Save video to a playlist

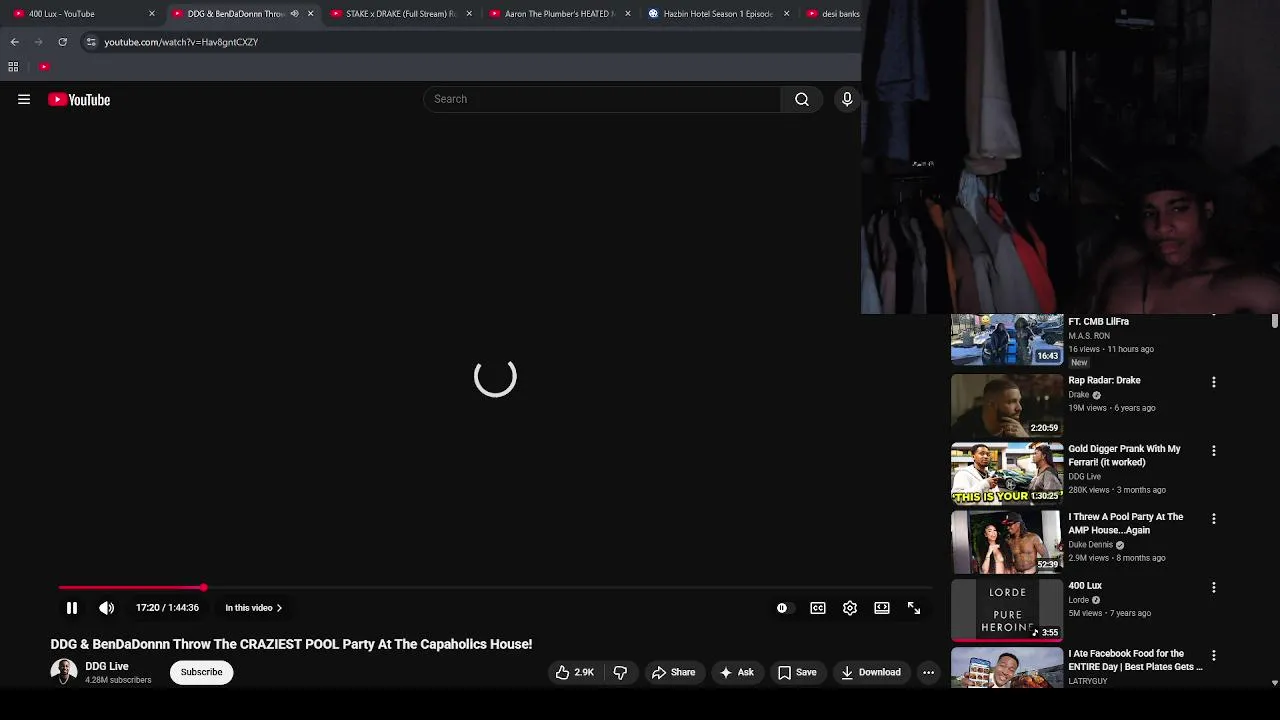797,673
